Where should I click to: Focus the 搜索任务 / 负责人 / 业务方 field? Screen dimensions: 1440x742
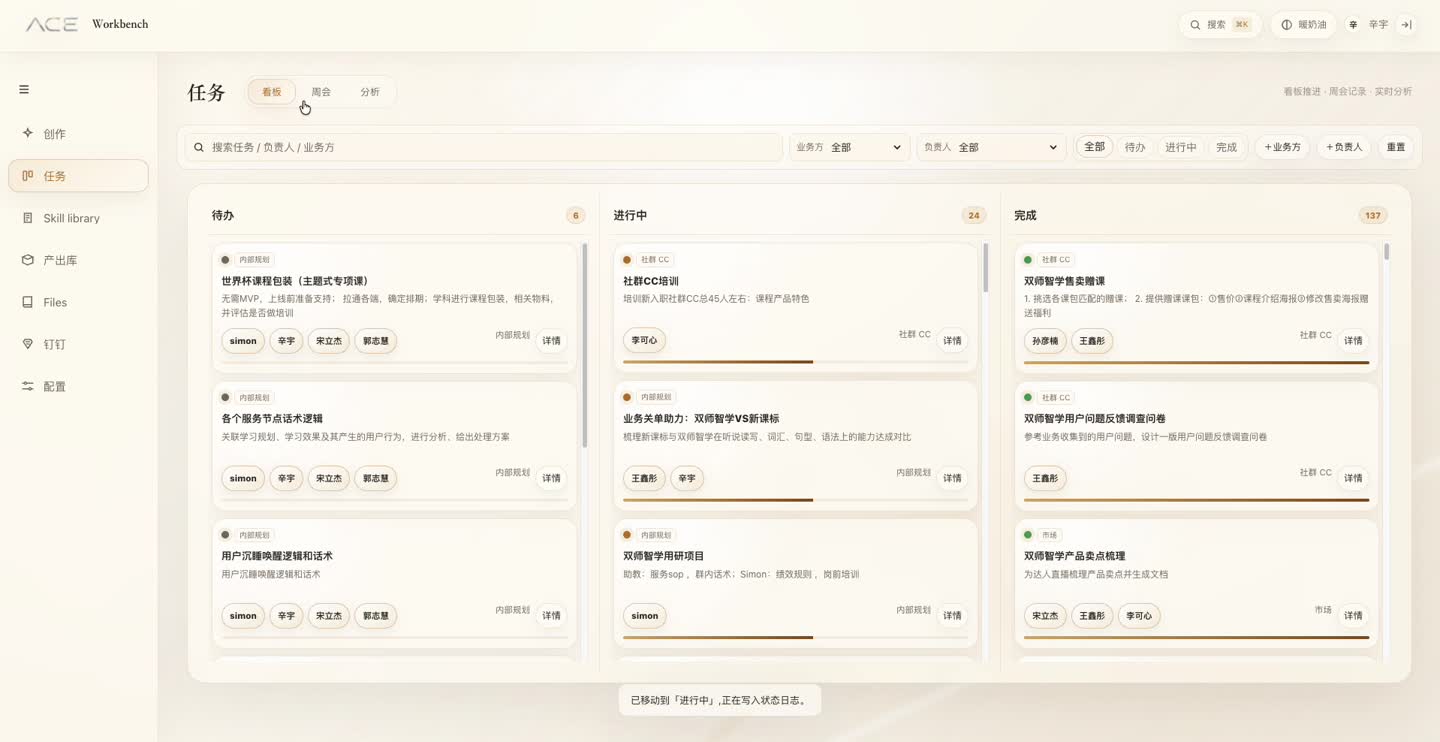coord(483,147)
